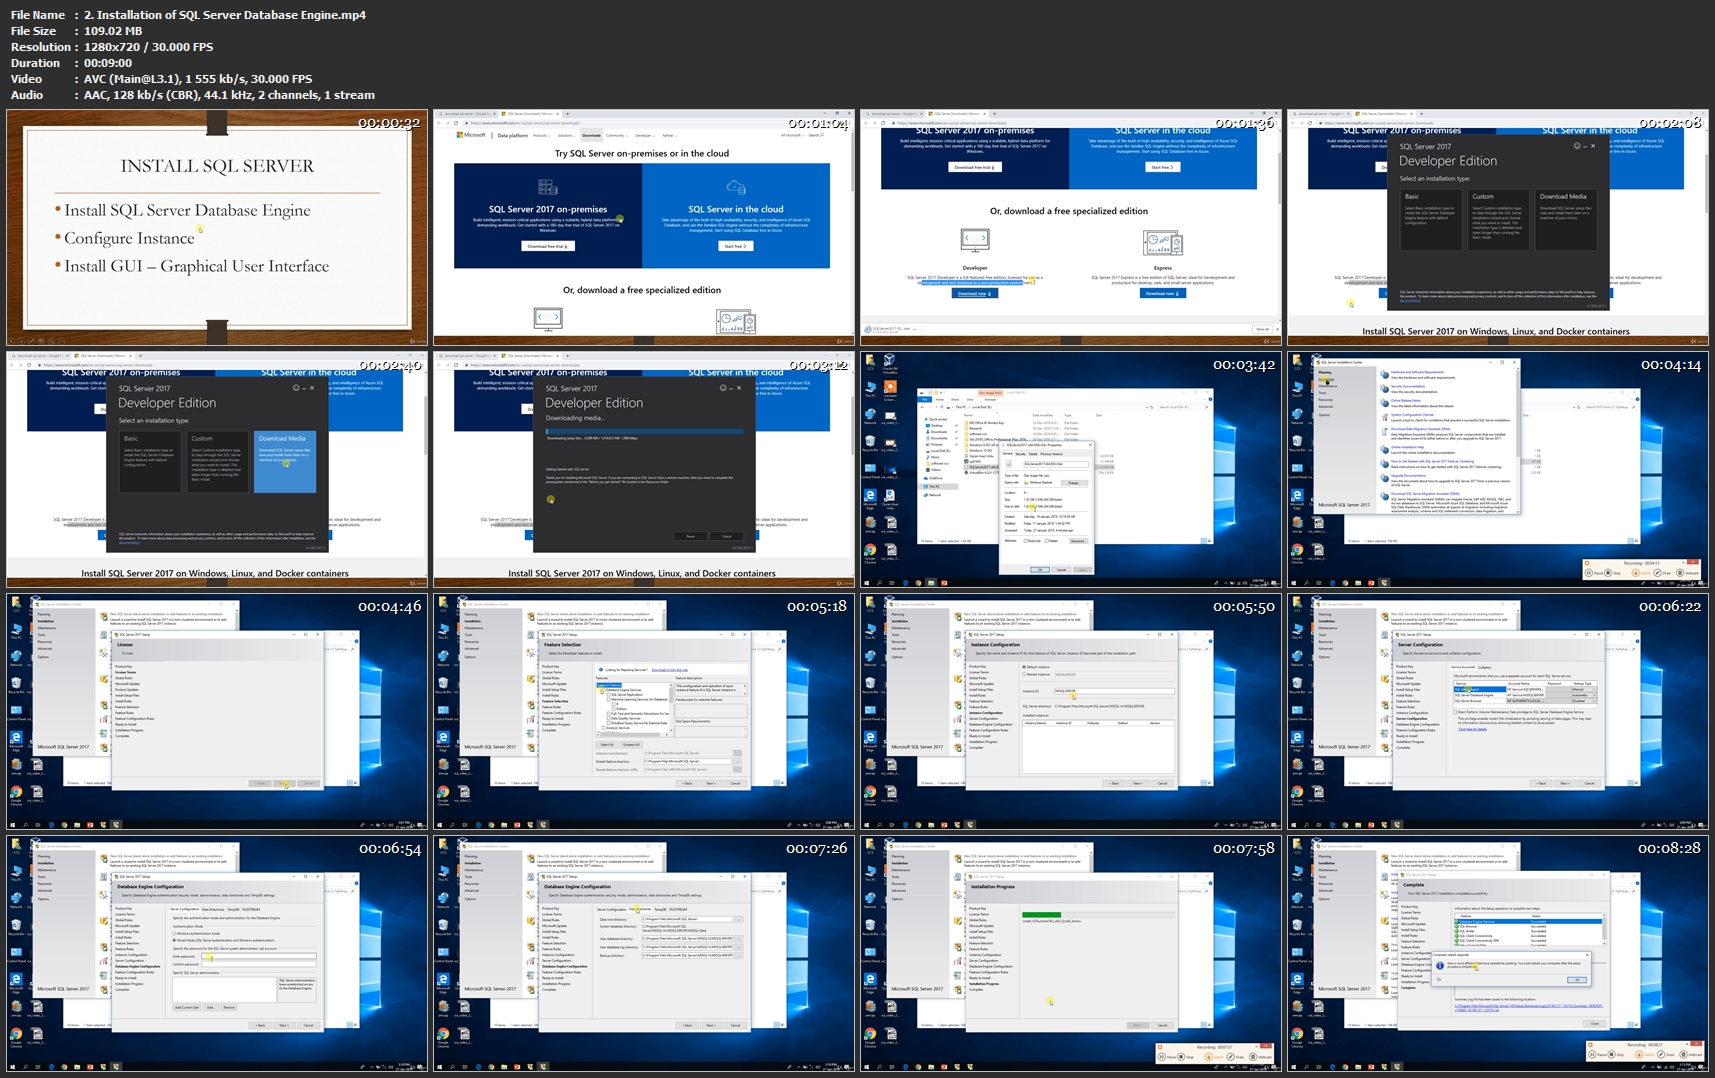
Task: Select Windows authentication mode radio in the 00:06:54 frame
Action: (x=175, y=934)
